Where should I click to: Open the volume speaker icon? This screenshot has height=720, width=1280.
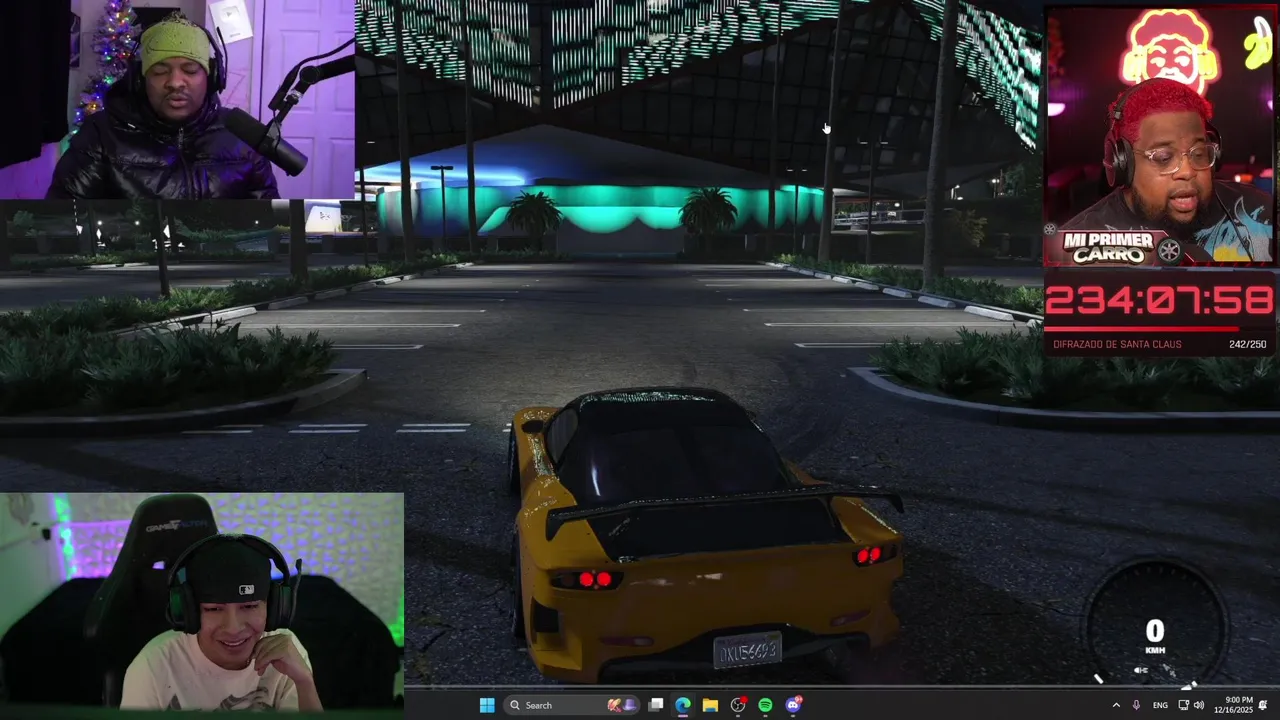coord(1199,705)
